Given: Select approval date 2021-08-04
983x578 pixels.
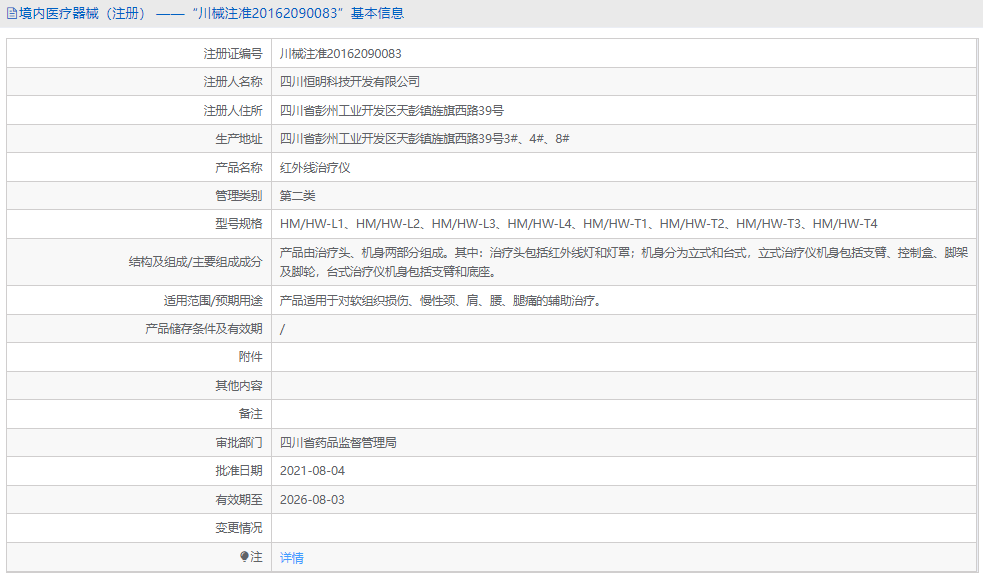Looking at the screenshot, I should point(312,471).
